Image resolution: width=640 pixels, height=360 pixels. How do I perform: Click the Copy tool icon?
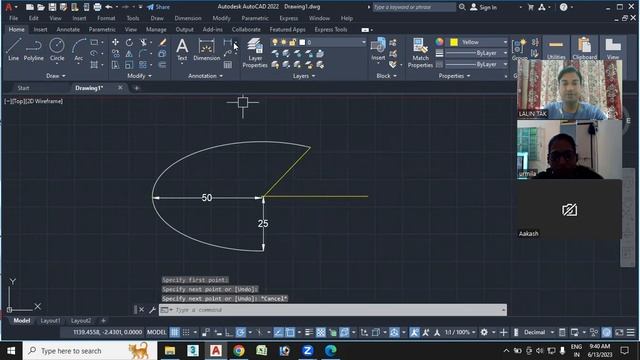pyautogui.click(x=116, y=53)
